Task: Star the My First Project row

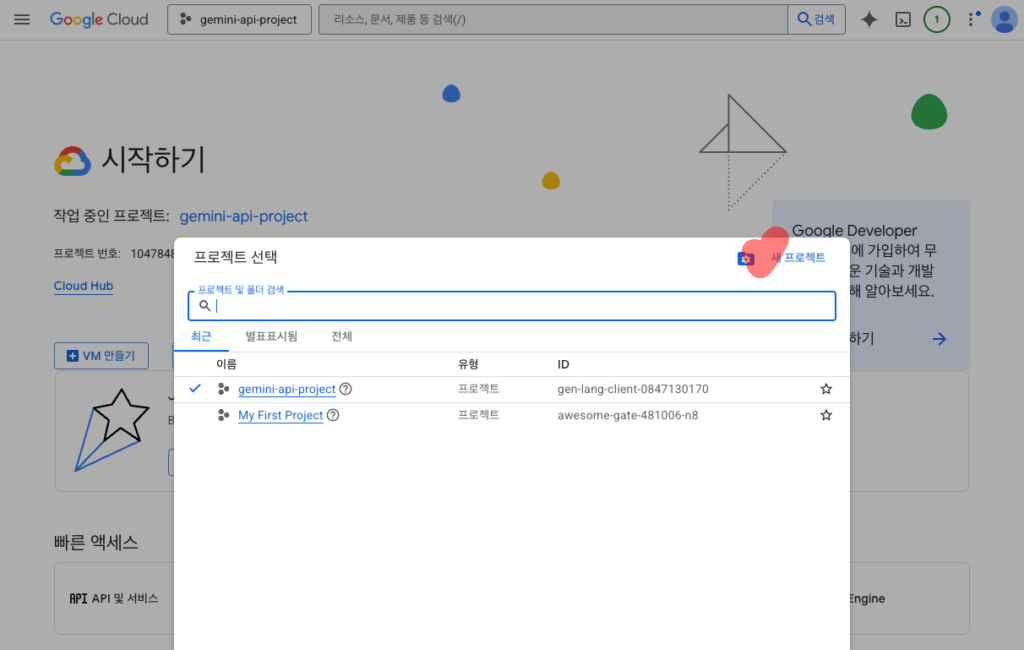Action: [x=826, y=415]
